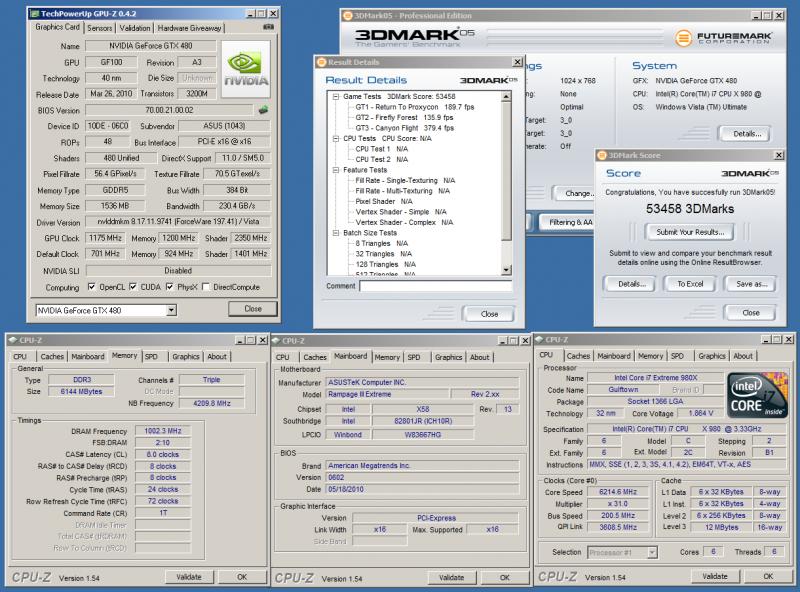Click the Intel Core i7 logo

[757, 397]
